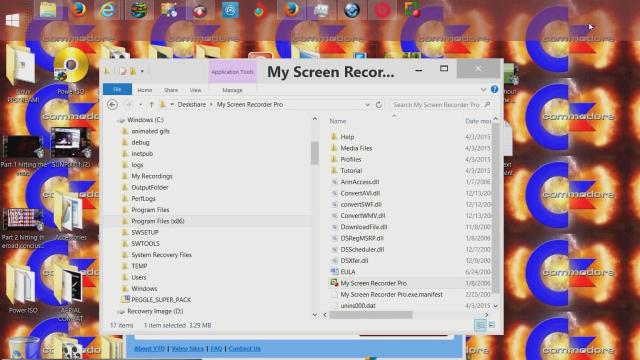Image resolution: width=640 pixels, height=360 pixels.
Task: Open the Manage ribbon tab
Action: (x=232, y=90)
